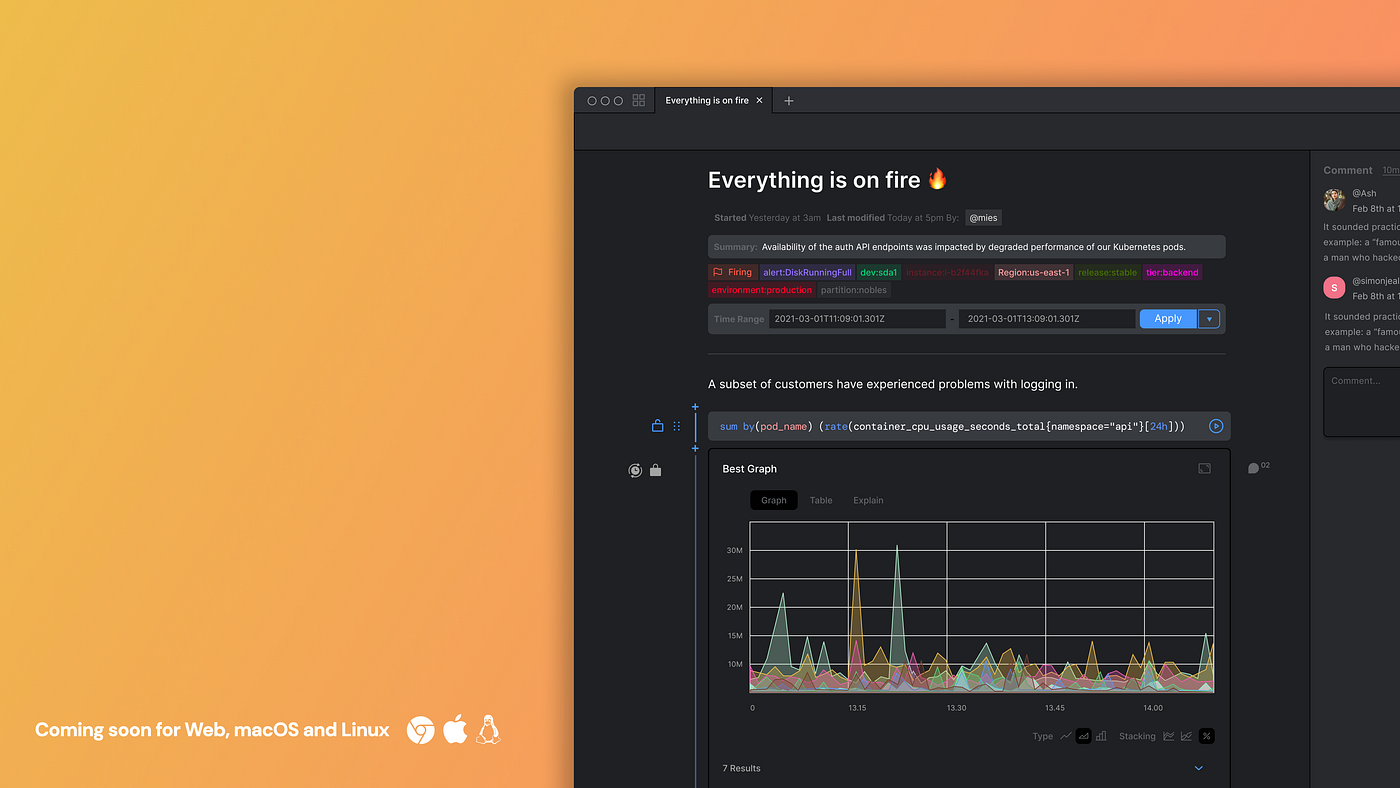The image size is (1400, 788).
Task: Toggle the blue unlock icon for query cell
Action: point(657,426)
